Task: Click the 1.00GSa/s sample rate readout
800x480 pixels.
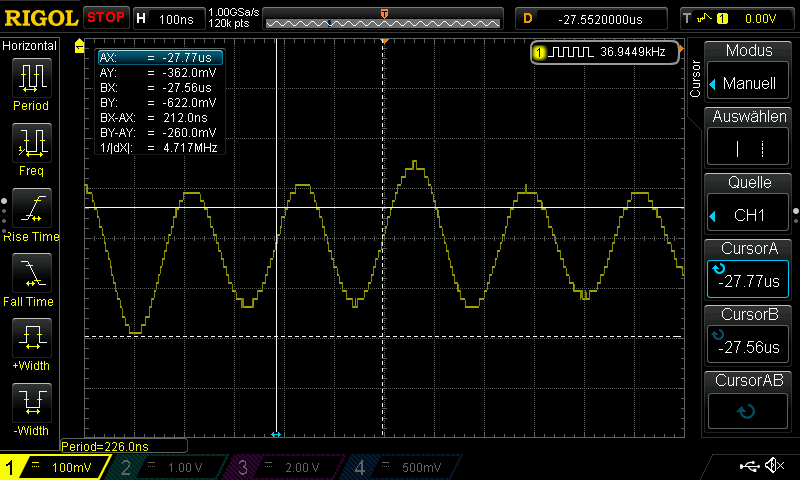Action: coord(234,12)
